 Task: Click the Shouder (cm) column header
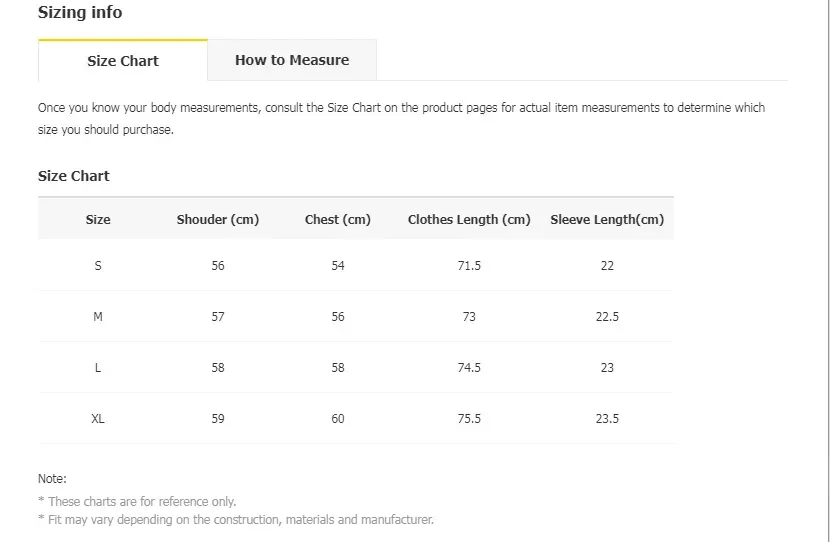tap(218, 220)
